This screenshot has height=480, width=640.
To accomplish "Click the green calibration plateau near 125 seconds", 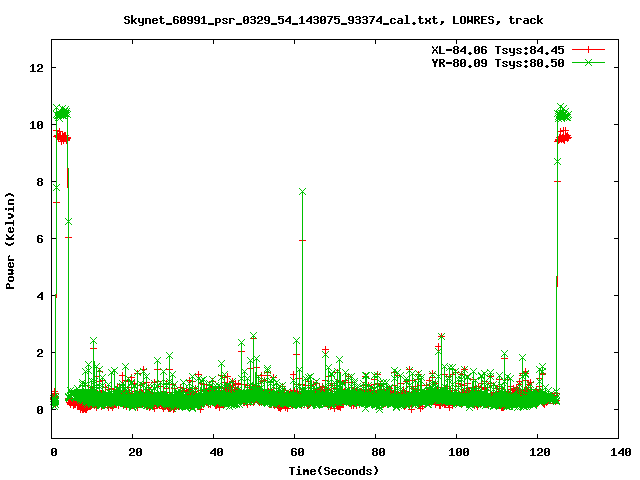I will (563, 114).
